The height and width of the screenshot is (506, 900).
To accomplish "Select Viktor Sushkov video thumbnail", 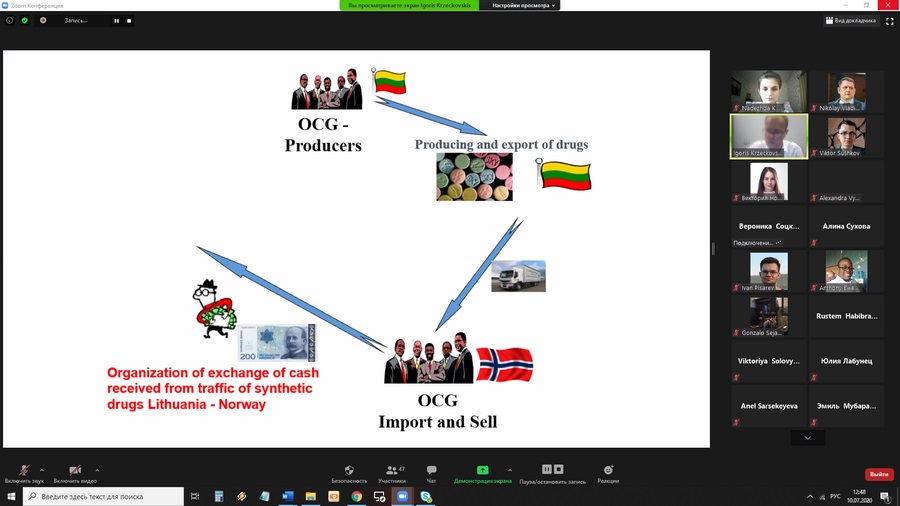I will (x=847, y=137).
